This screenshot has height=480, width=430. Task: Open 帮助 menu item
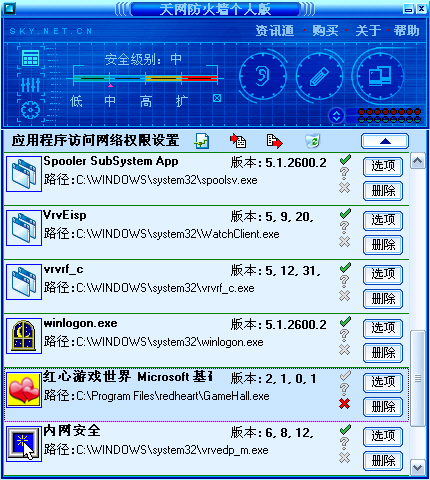[x=406, y=31]
